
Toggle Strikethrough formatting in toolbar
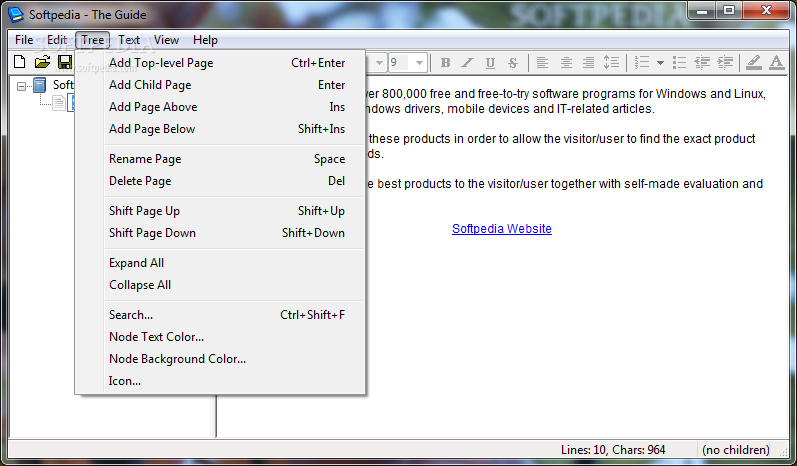click(513, 63)
